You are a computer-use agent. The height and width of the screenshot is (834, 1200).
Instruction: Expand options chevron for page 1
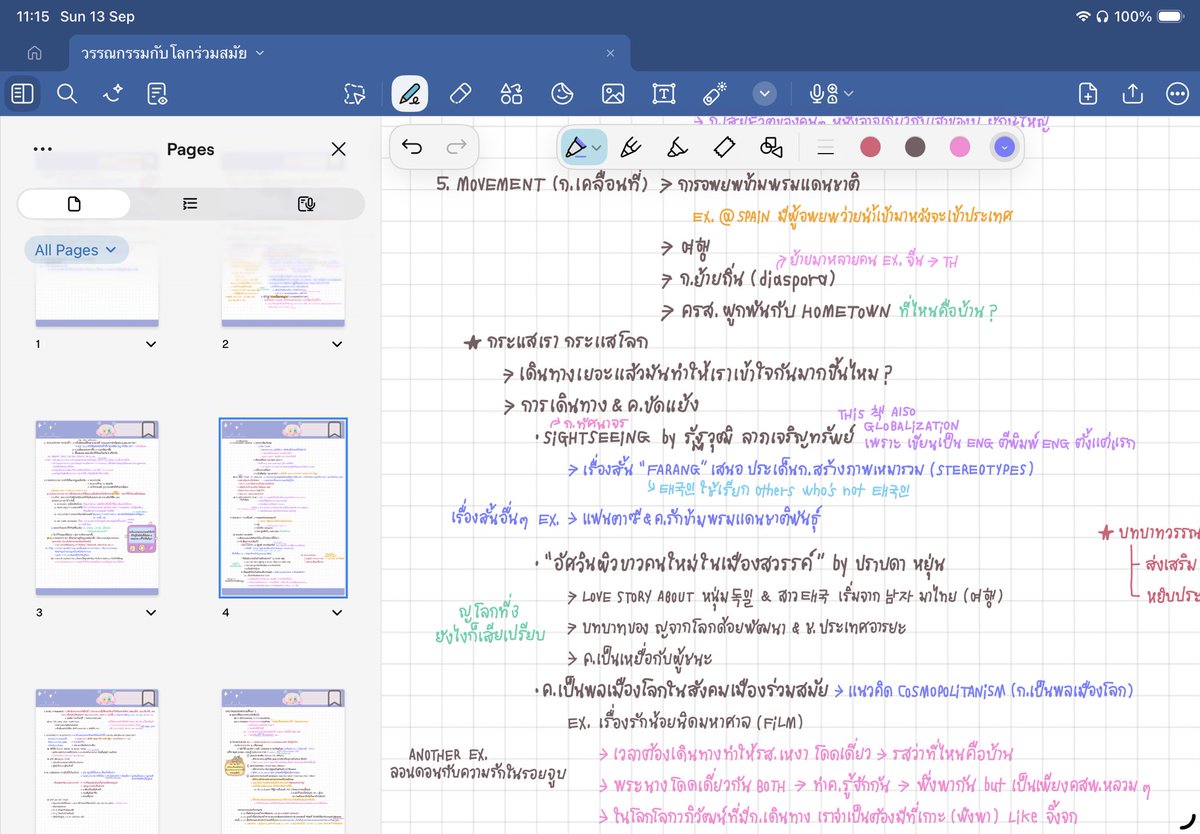(x=151, y=344)
